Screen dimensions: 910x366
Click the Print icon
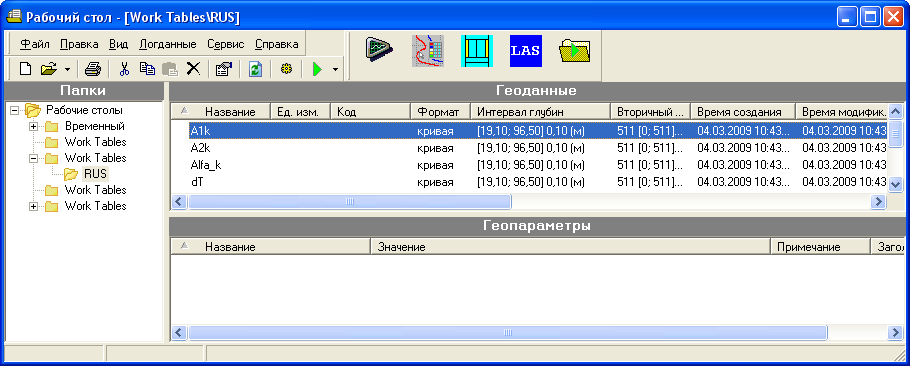(x=93, y=69)
